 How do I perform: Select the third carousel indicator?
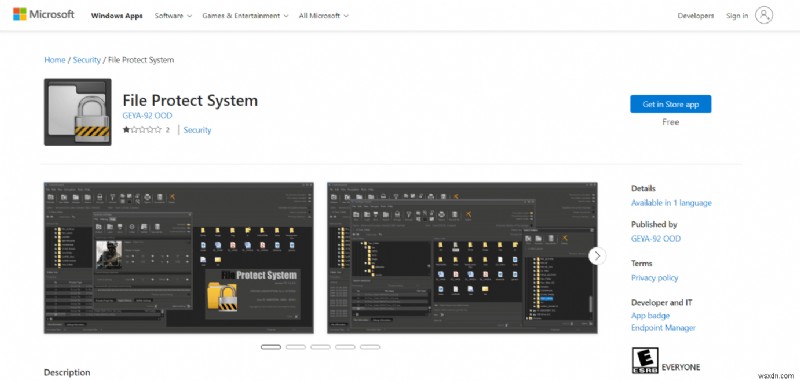[x=320, y=347]
